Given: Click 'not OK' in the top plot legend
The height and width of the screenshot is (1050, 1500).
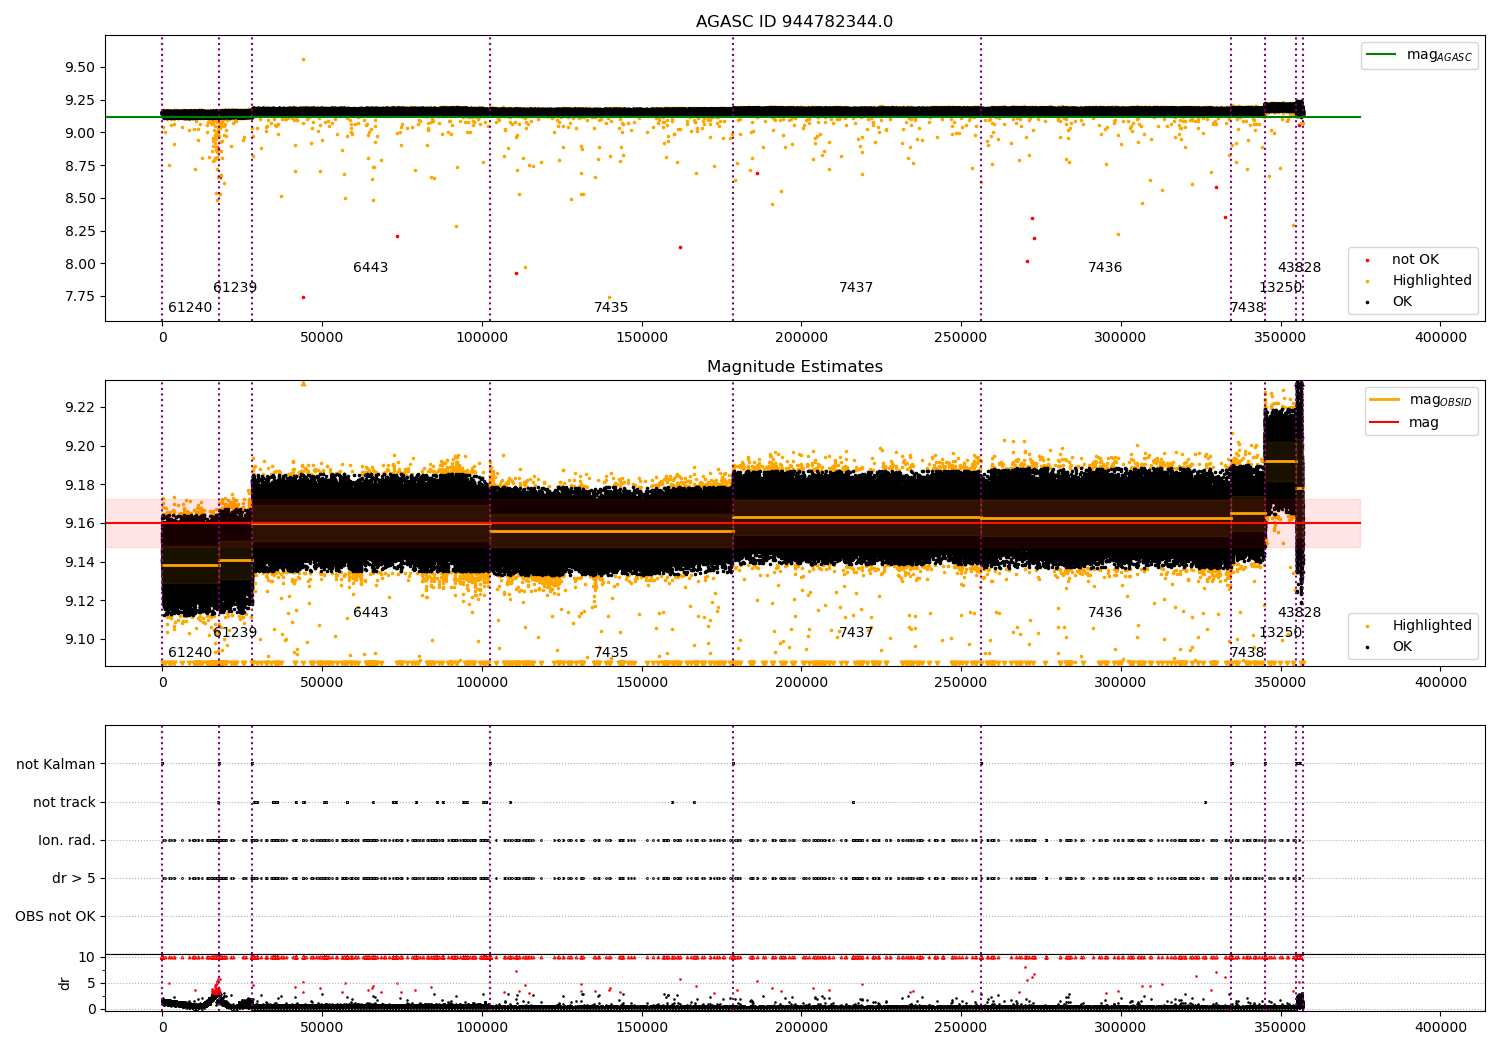Looking at the screenshot, I should tap(1413, 260).
